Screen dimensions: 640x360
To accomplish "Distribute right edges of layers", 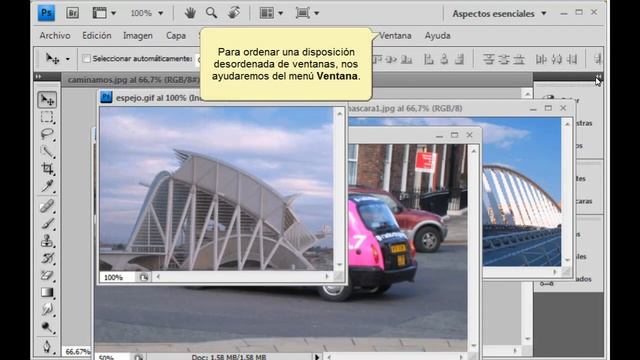I will click(572, 60).
